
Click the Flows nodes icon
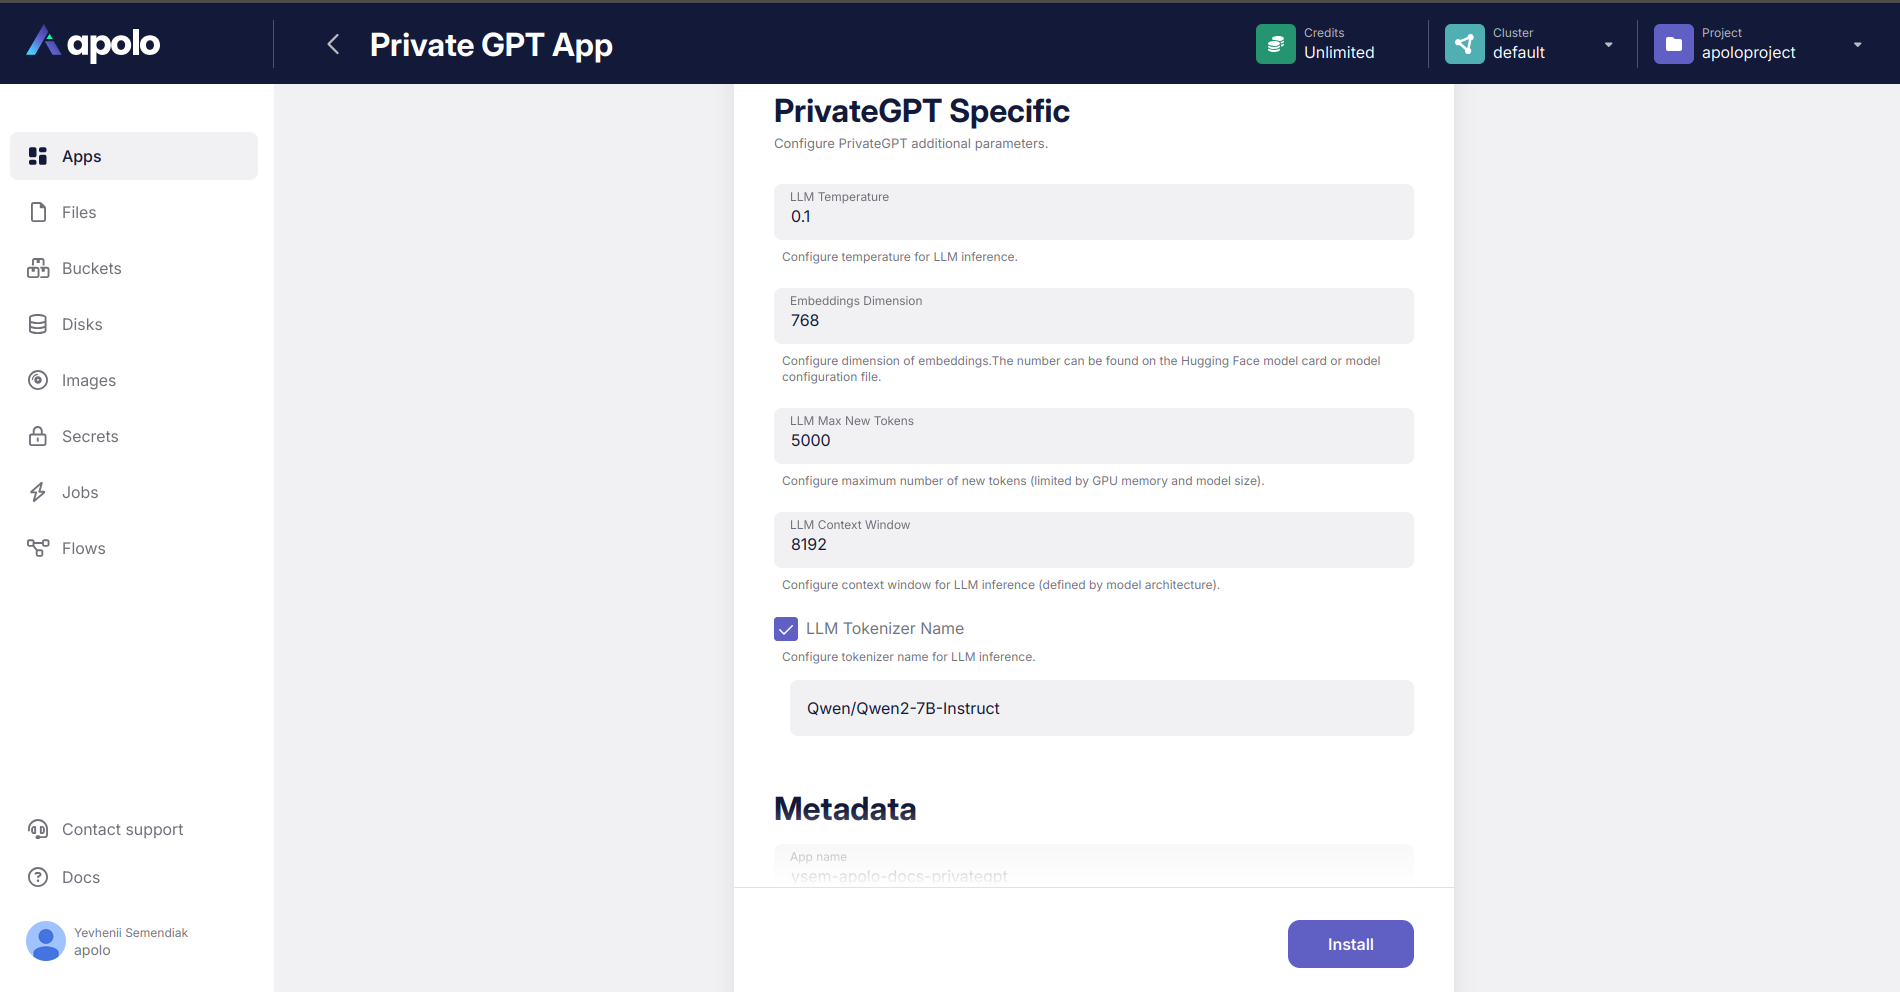38,548
